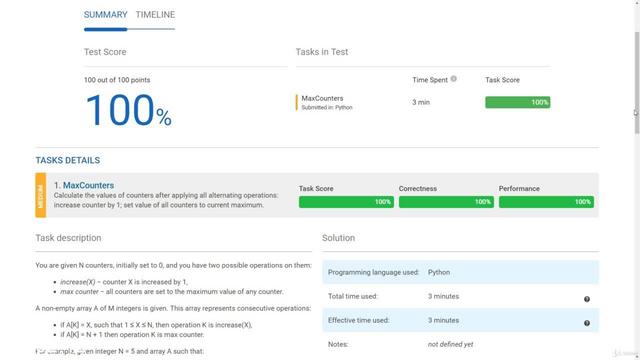Click the TASKS DETAILS heading
640x360 pixels.
tap(68, 160)
